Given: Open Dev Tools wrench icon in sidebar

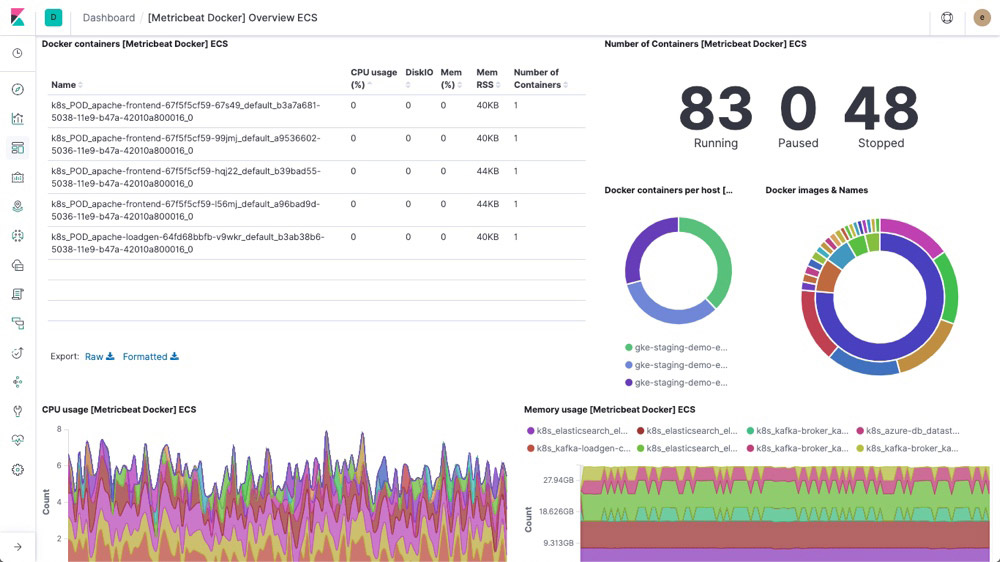Looking at the screenshot, I should (18, 411).
